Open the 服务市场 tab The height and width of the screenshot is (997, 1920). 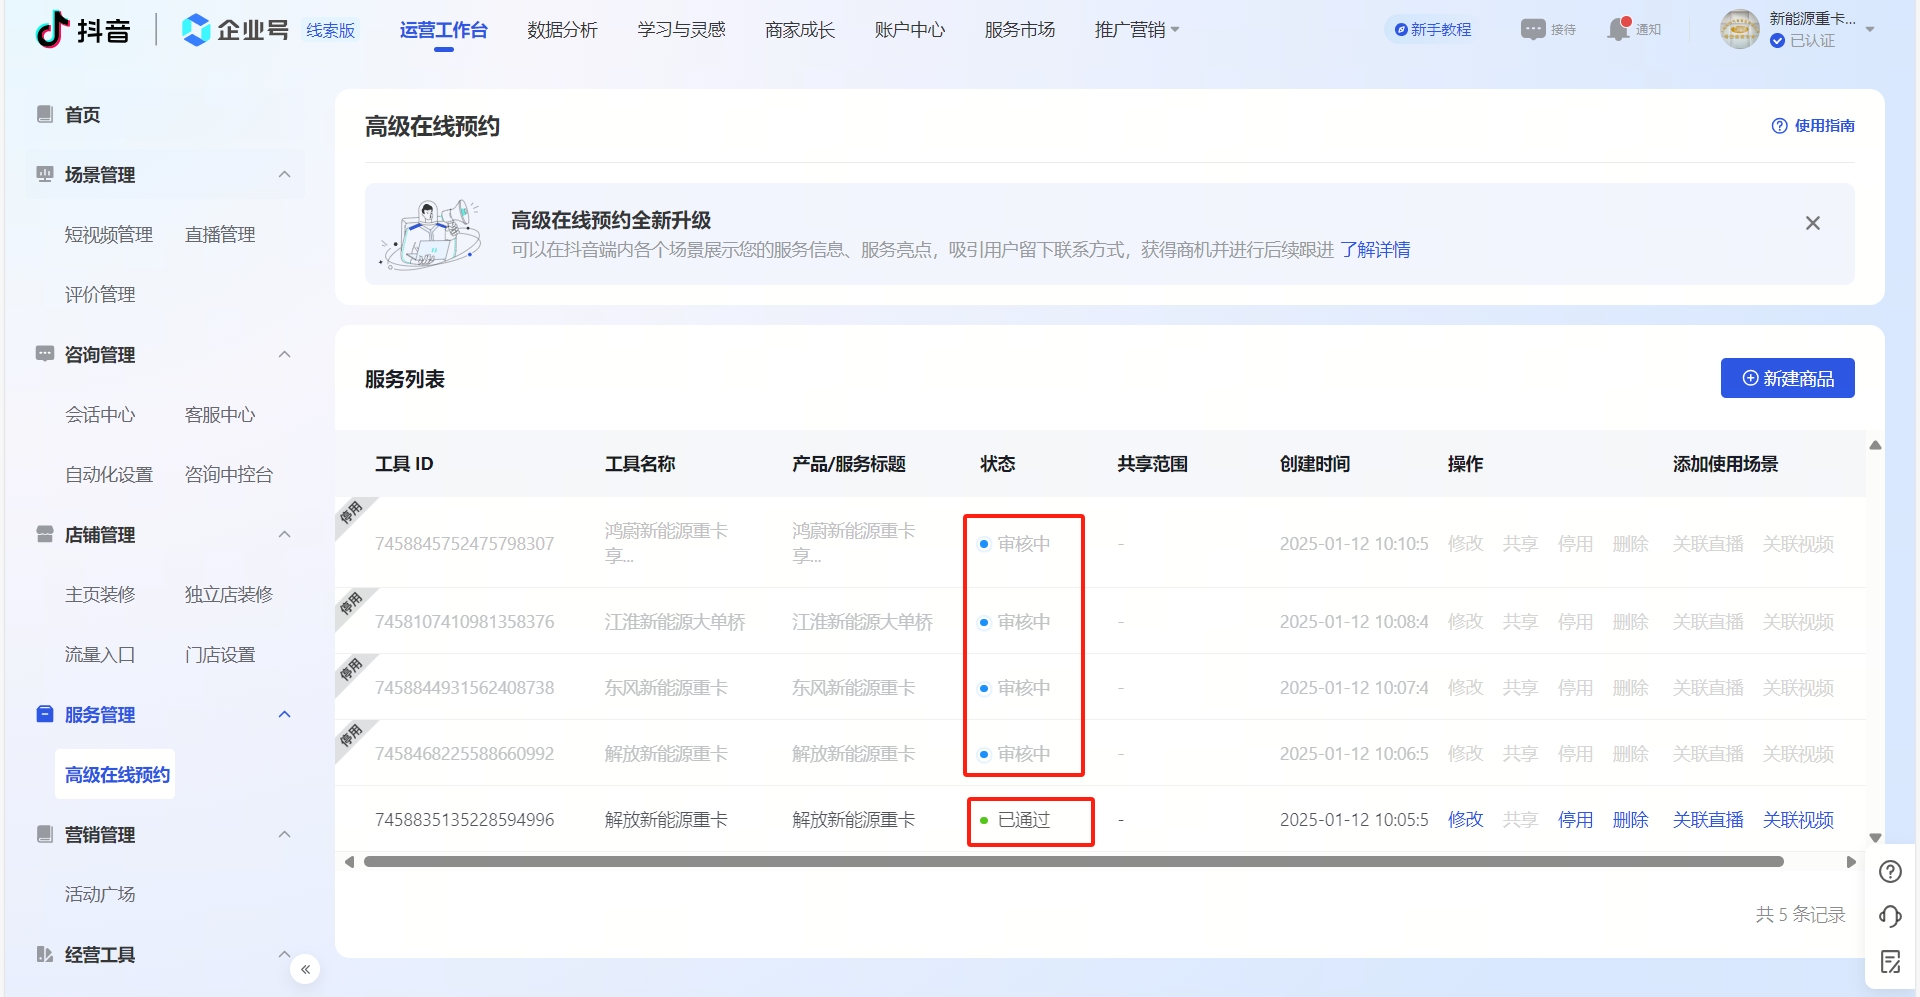coord(1020,30)
